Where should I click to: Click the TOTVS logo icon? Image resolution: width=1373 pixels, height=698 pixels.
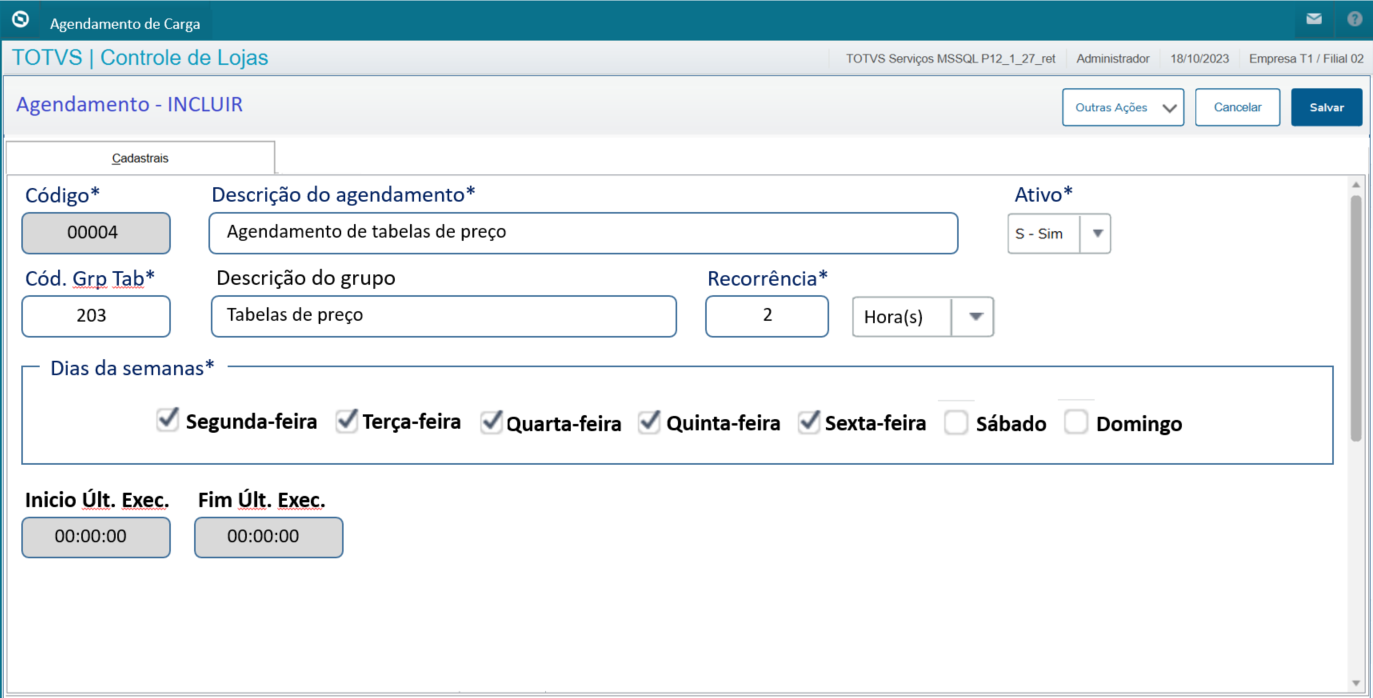(20, 19)
